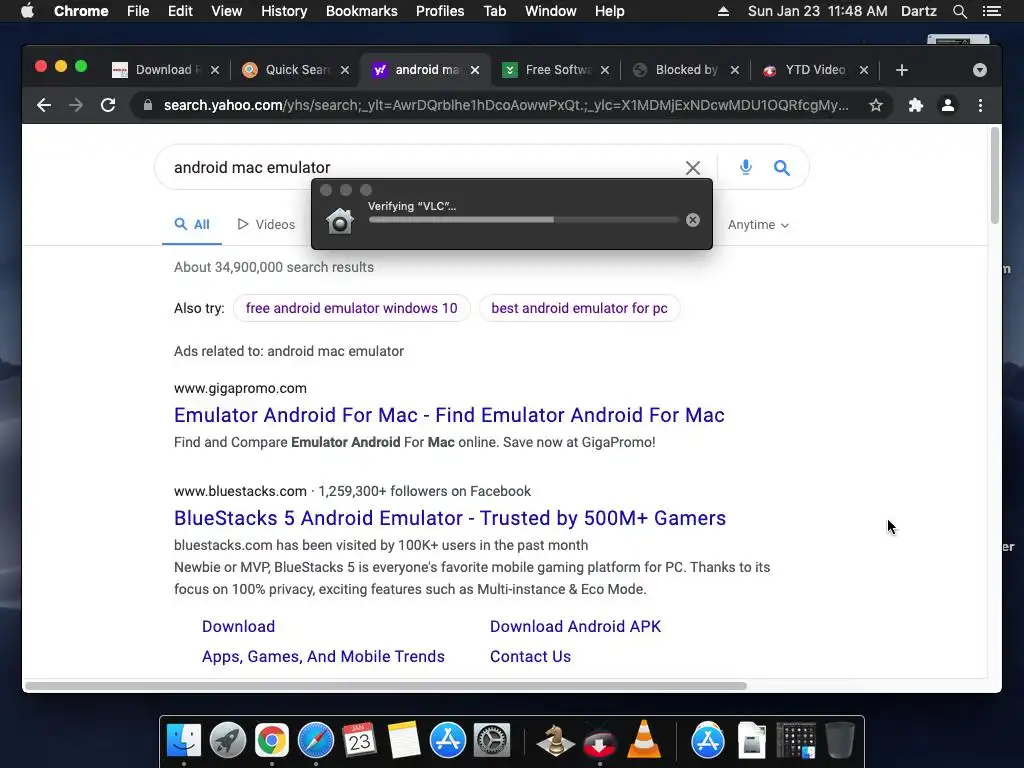Switch to the Download tab
Screen dimensions: 1024x768
pyautogui.click(x=165, y=70)
